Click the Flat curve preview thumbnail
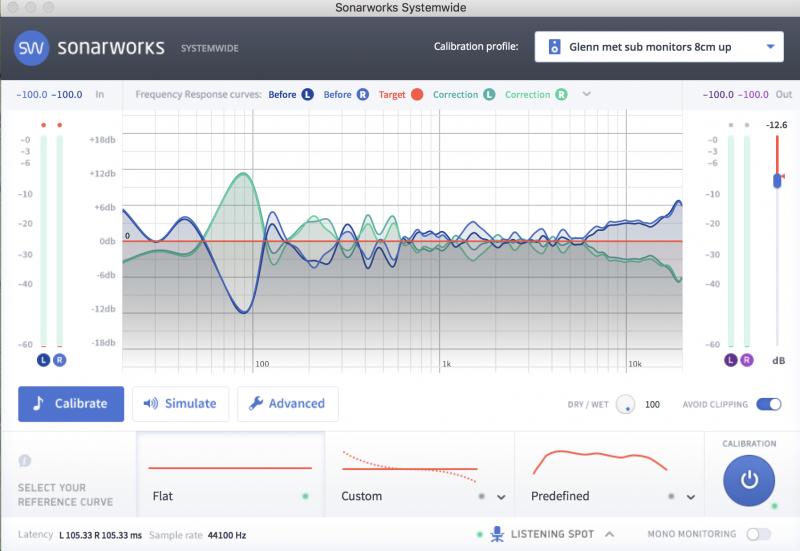Screen dimensions: 800x551 tap(230, 468)
